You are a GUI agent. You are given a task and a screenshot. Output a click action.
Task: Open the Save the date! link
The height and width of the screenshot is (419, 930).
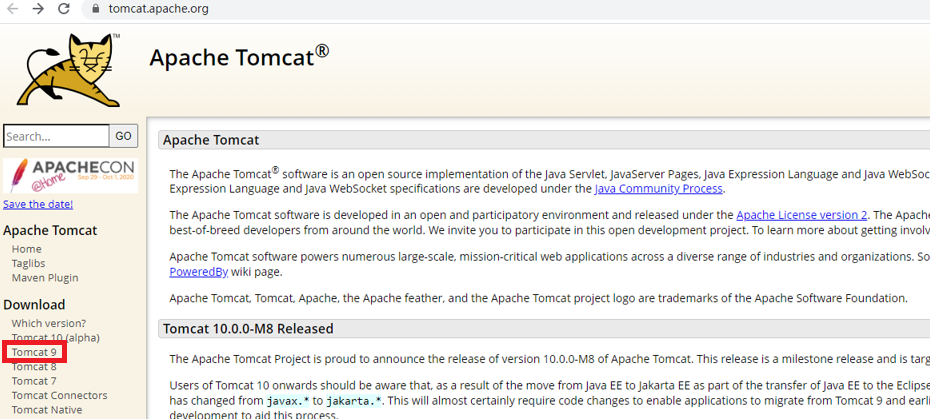38,204
